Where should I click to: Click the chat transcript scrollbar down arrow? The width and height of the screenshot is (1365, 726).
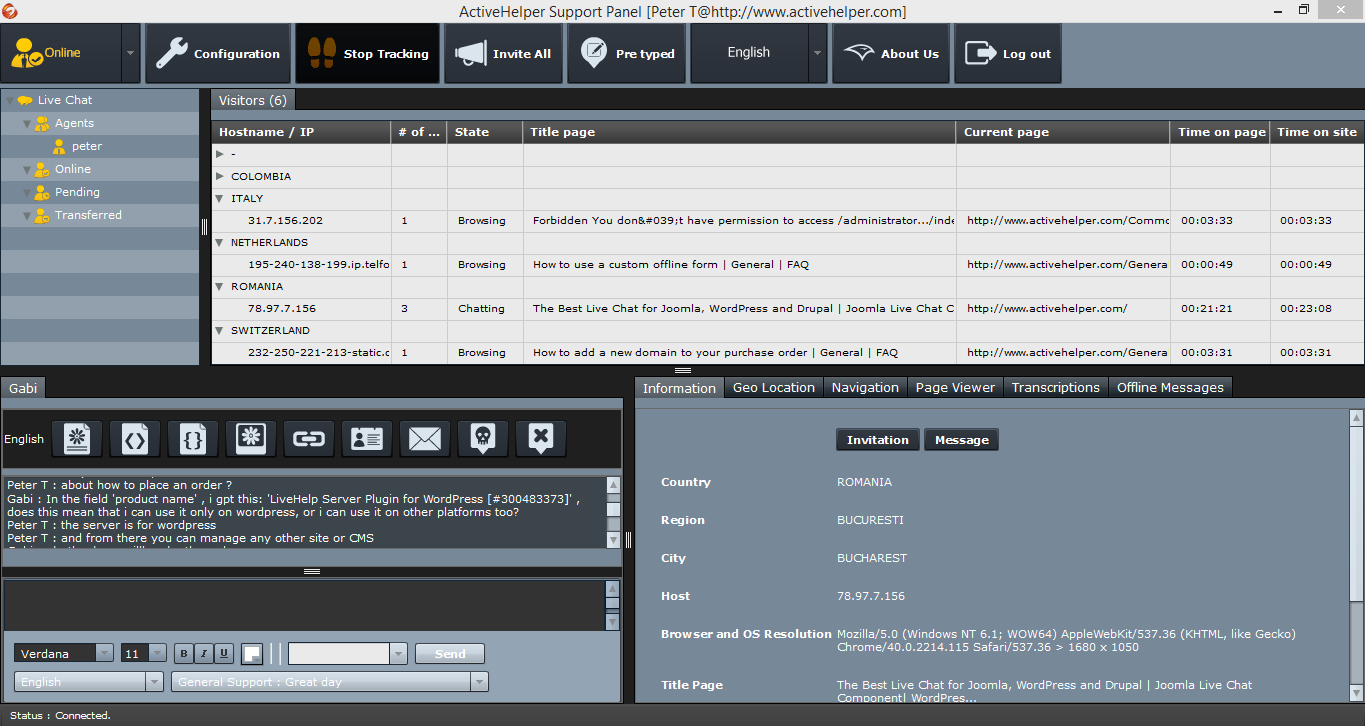tap(614, 540)
